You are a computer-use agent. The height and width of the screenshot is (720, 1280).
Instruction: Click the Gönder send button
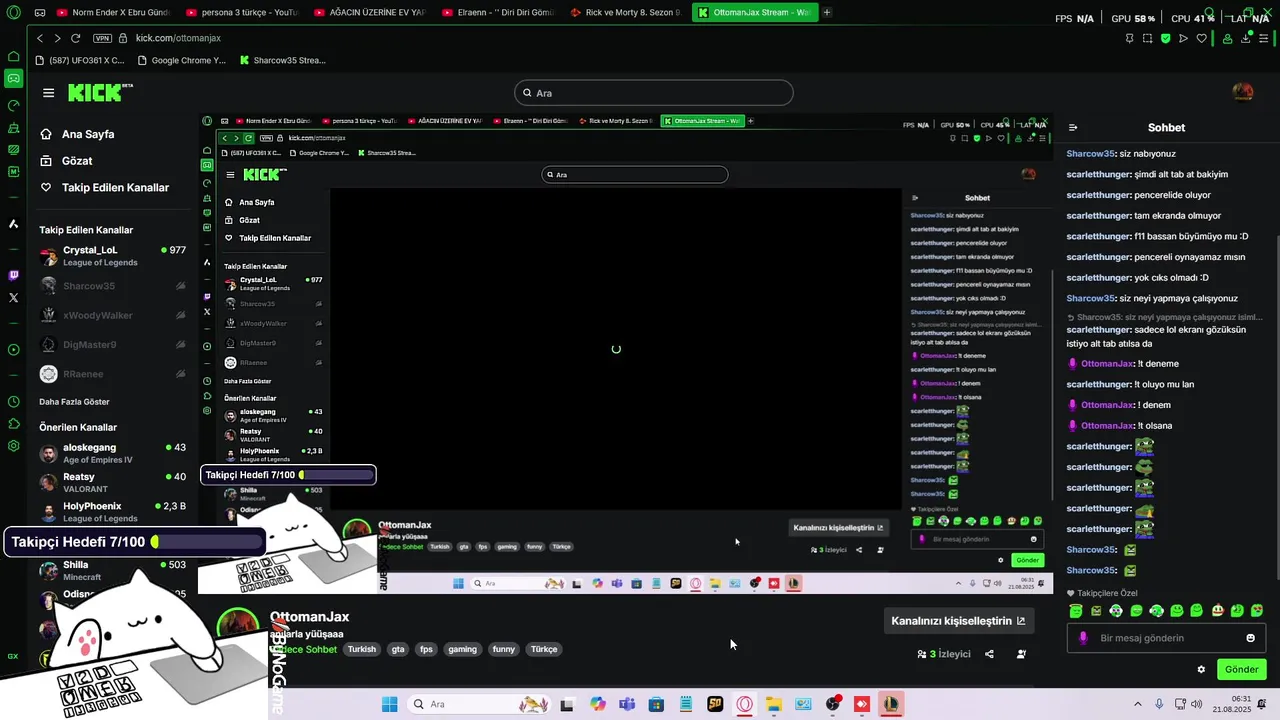(1242, 669)
